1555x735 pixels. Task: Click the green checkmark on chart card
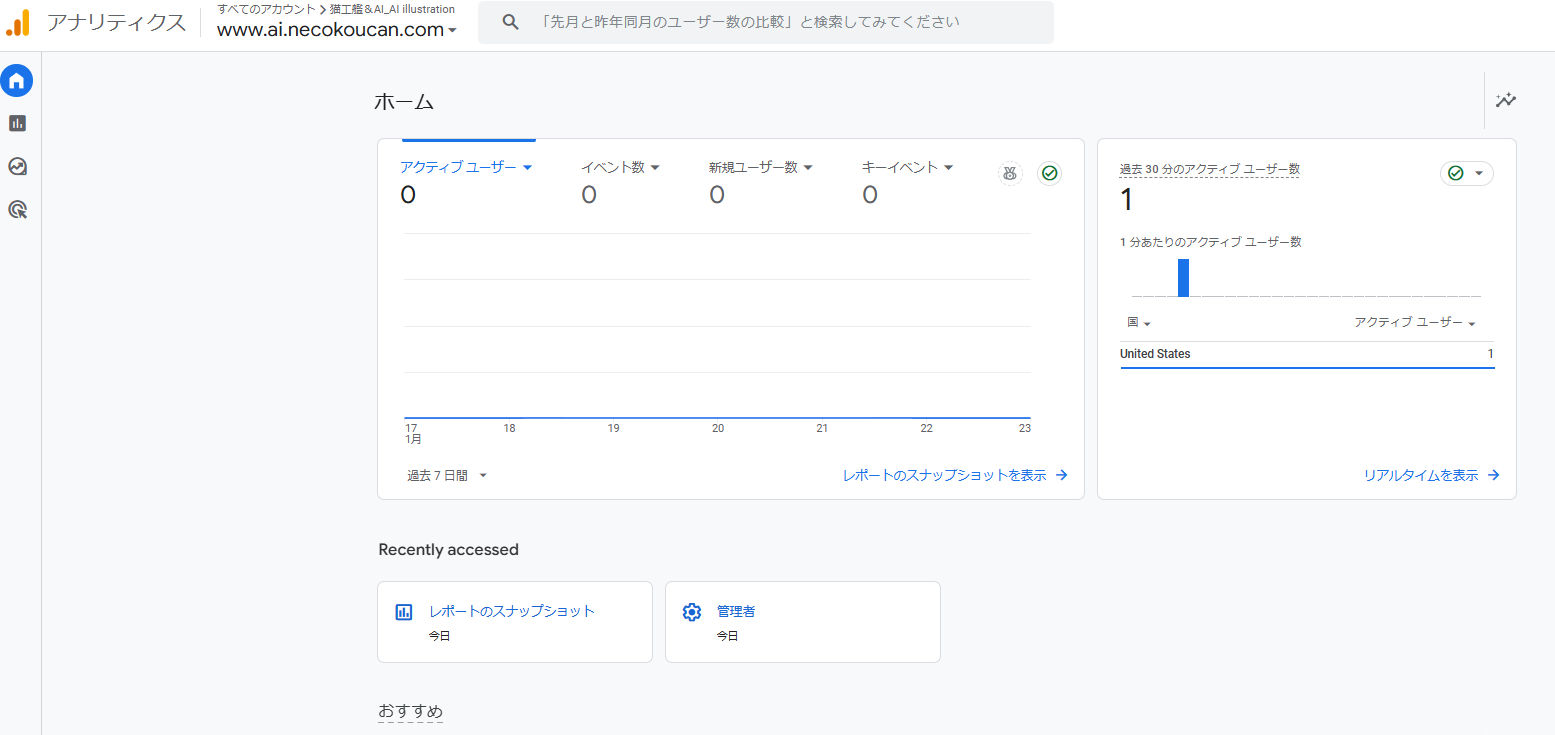(x=1049, y=173)
